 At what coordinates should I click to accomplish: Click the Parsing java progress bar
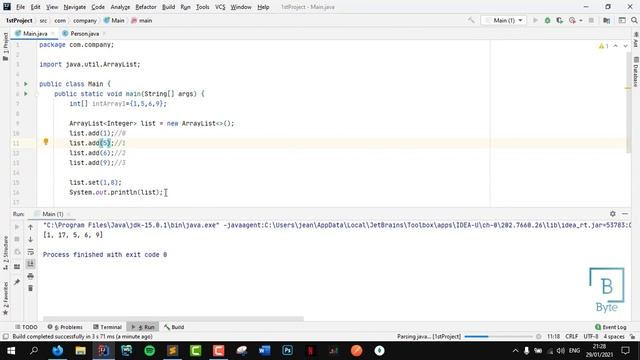coord(498,336)
